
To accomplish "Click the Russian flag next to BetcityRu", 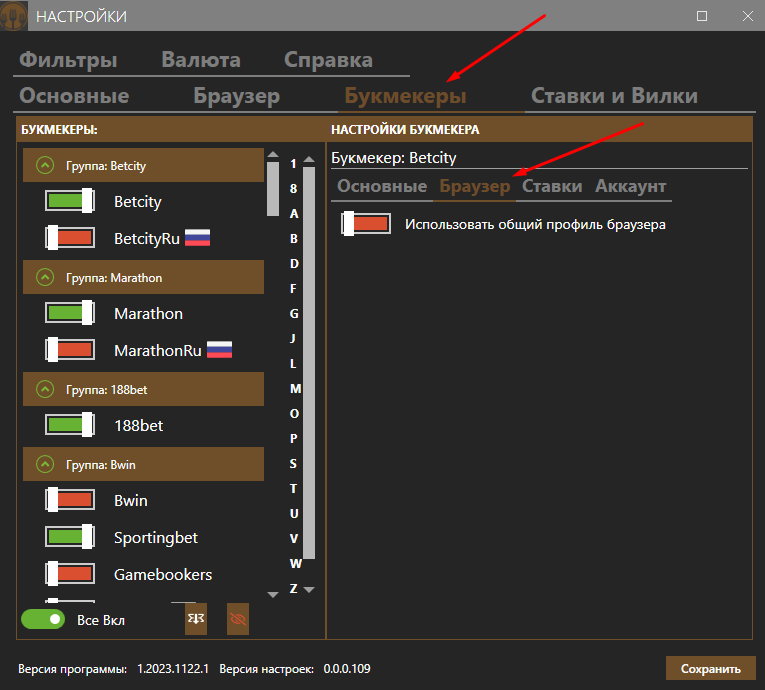I will [x=198, y=239].
